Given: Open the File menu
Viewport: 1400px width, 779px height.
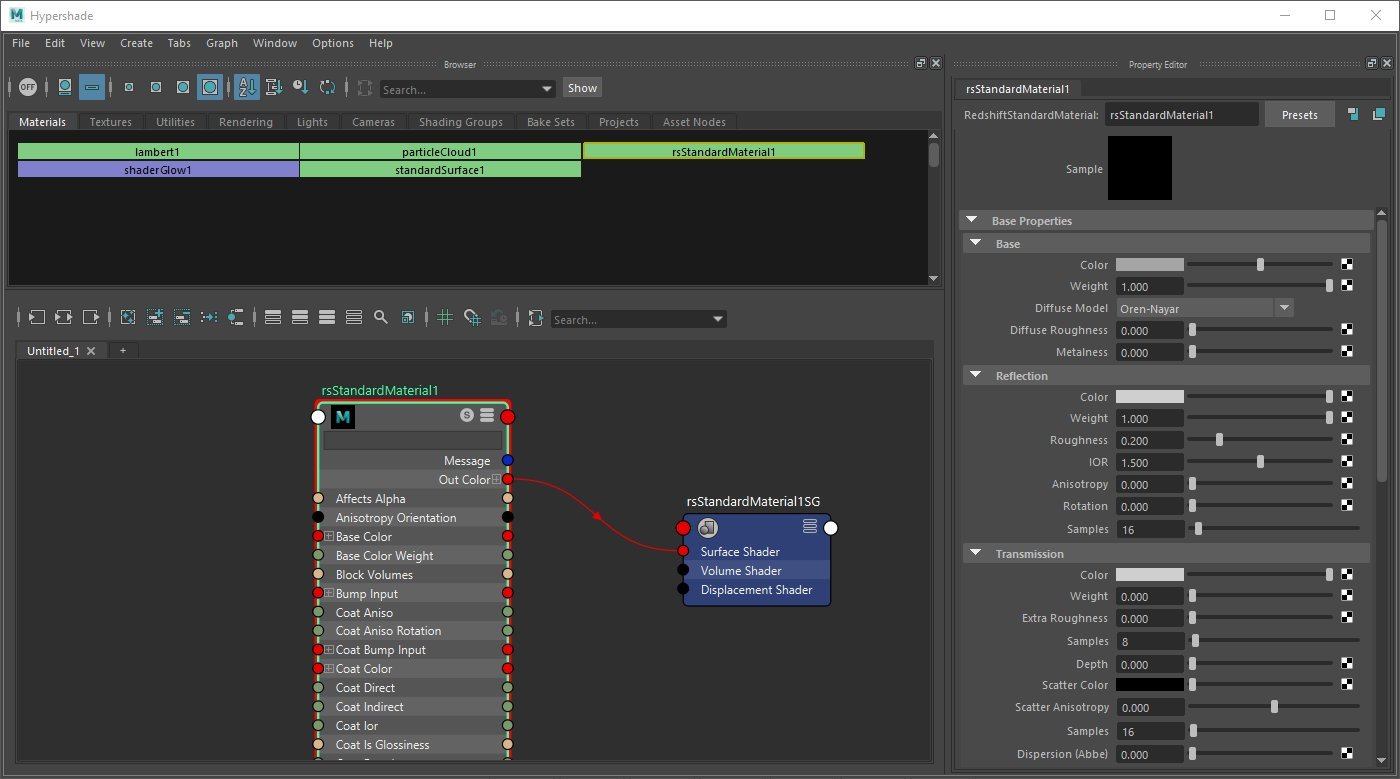Looking at the screenshot, I should click(x=21, y=43).
